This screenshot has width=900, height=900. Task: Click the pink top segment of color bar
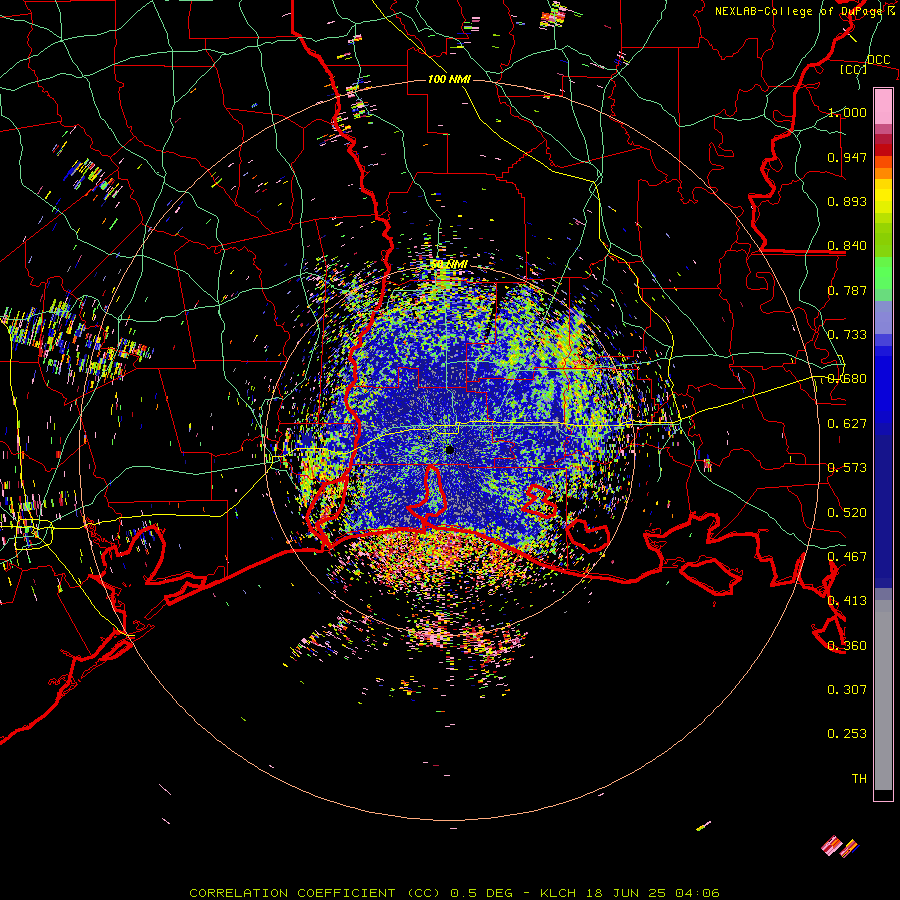coord(883,106)
